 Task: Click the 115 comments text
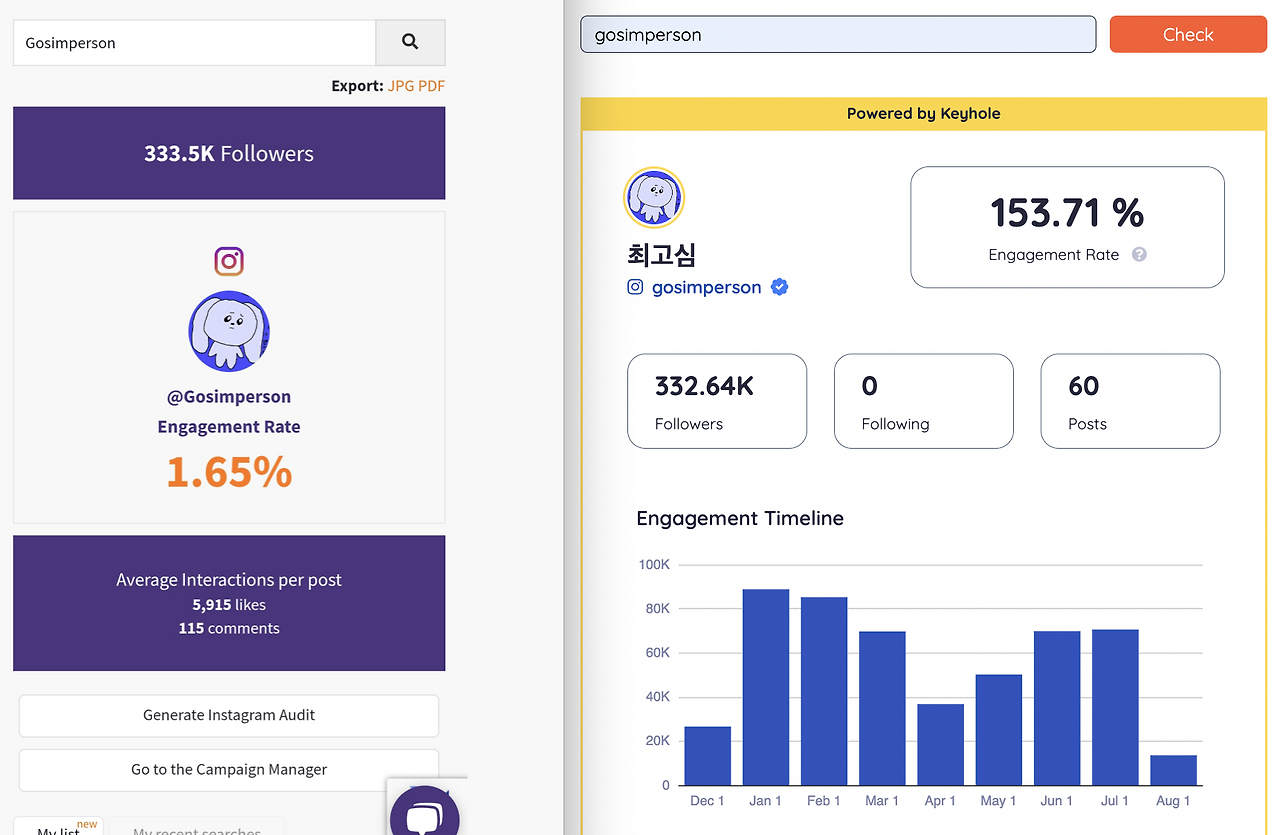click(x=229, y=629)
